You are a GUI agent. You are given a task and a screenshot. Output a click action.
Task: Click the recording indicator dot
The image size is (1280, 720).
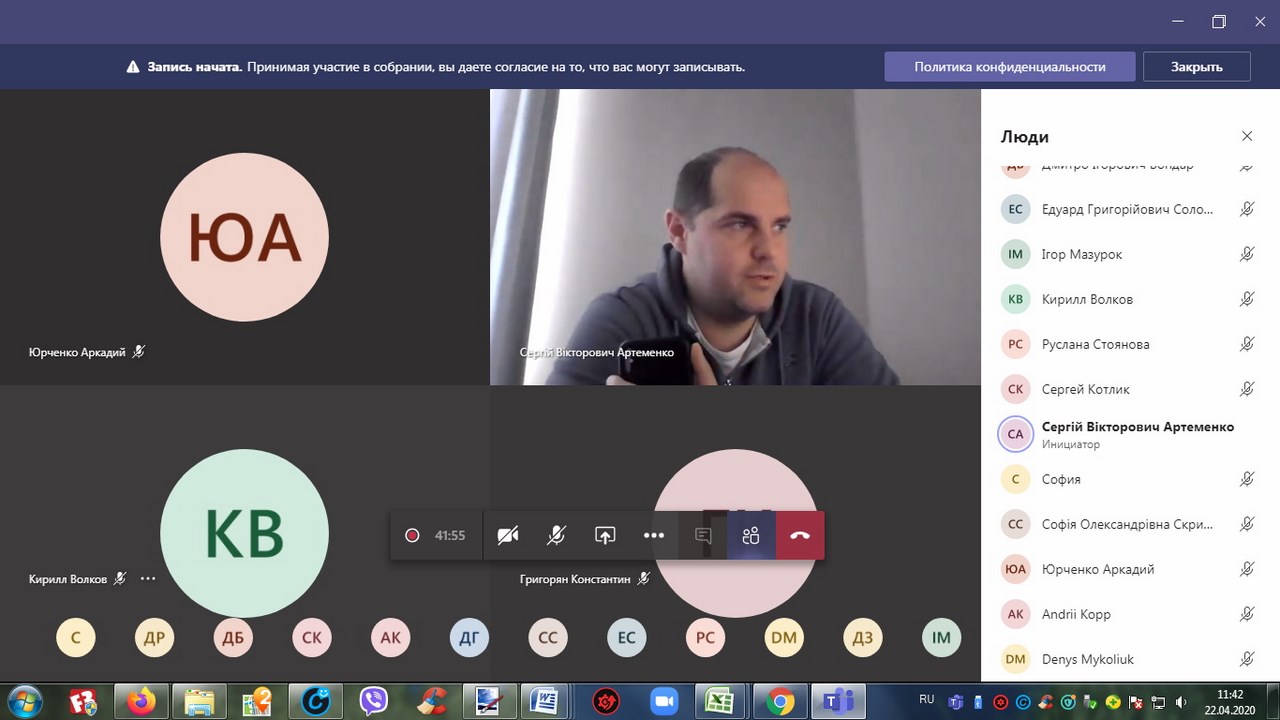coord(412,535)
